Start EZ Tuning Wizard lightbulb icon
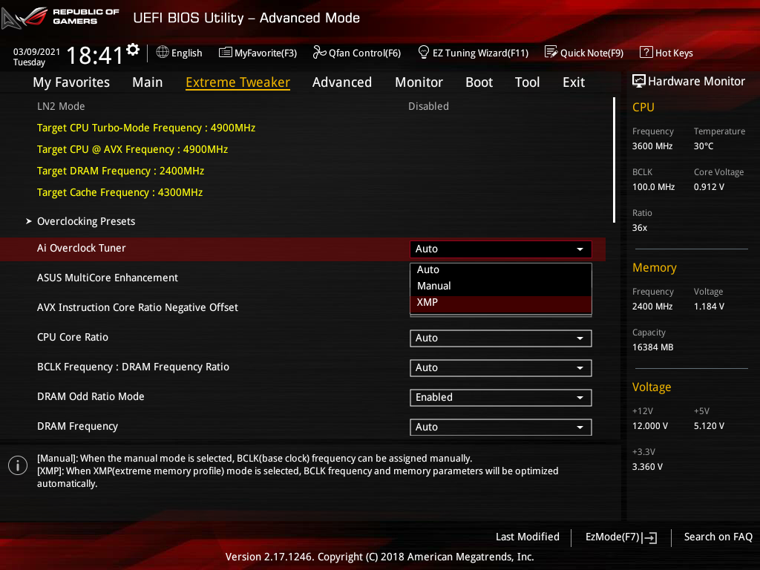The height and width of the screenshot is (570, 760). 423,52
